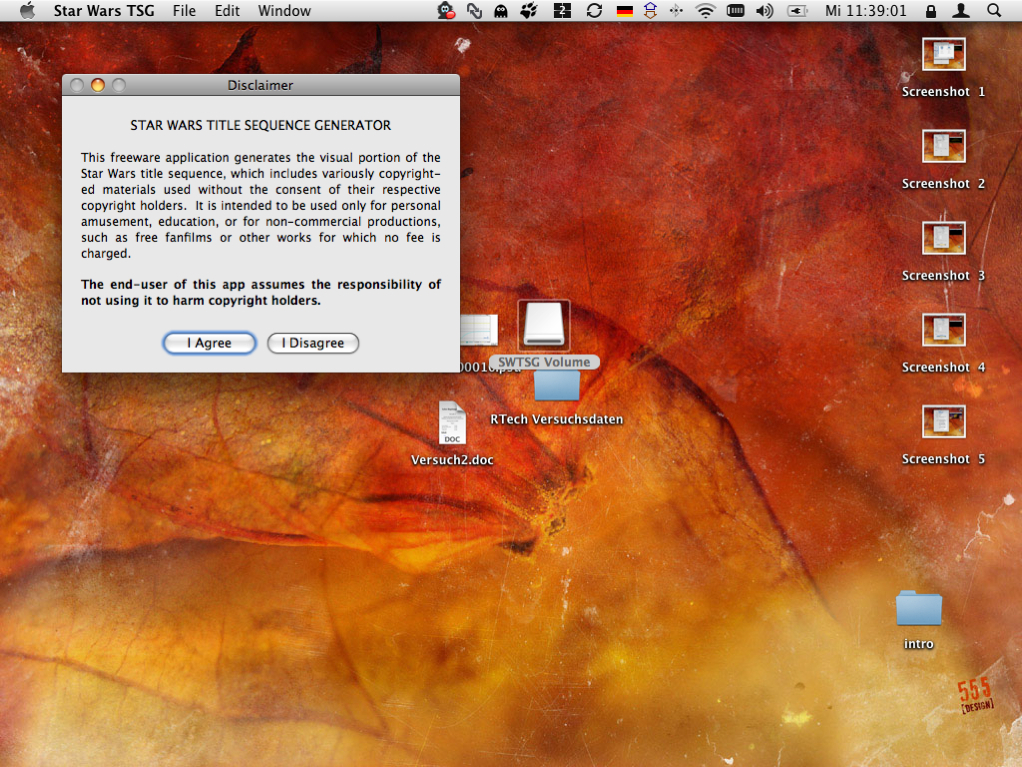
Task: Open the Wi-Fi status menu
Action: point(705,10)
